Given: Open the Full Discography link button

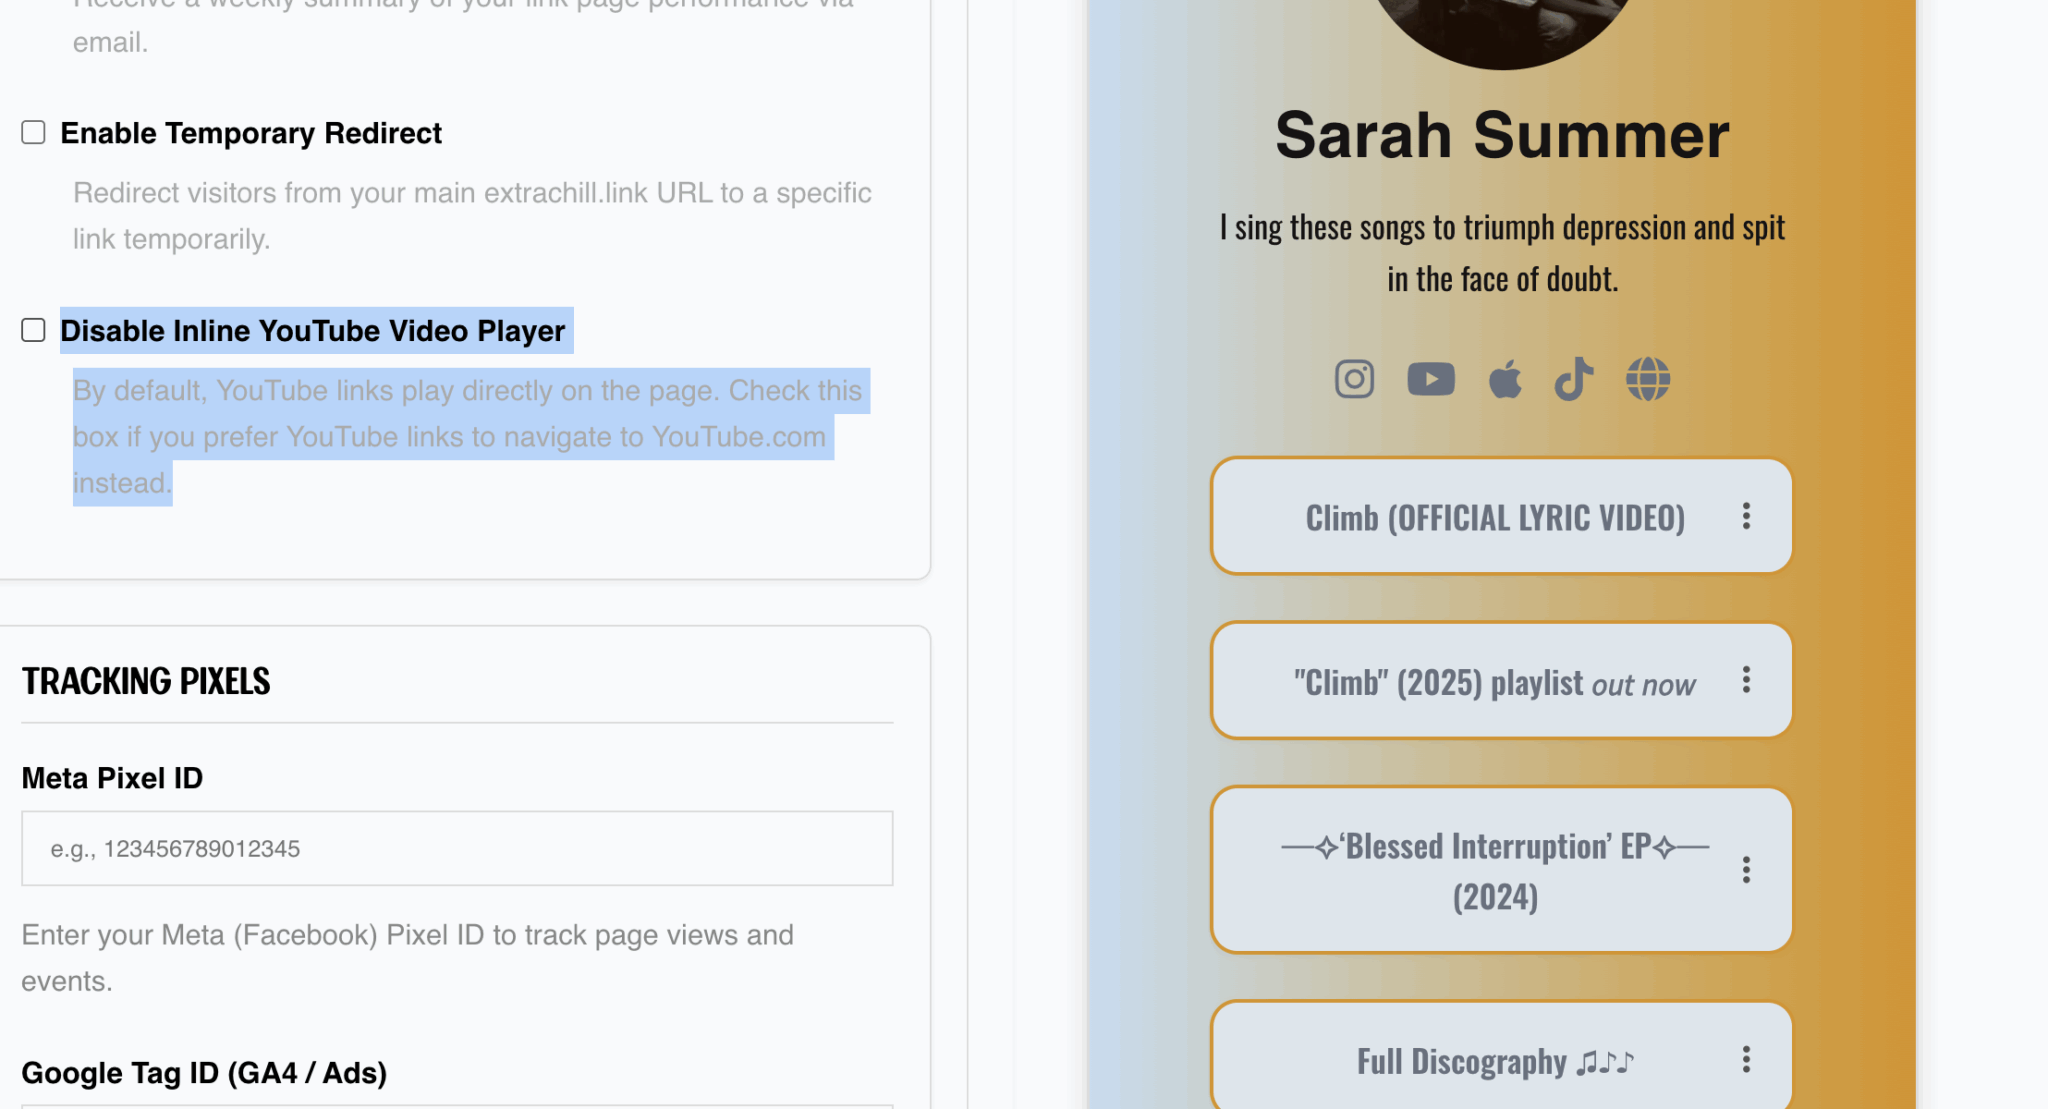Looking at the screenshot, I should click(1494, 1061).
